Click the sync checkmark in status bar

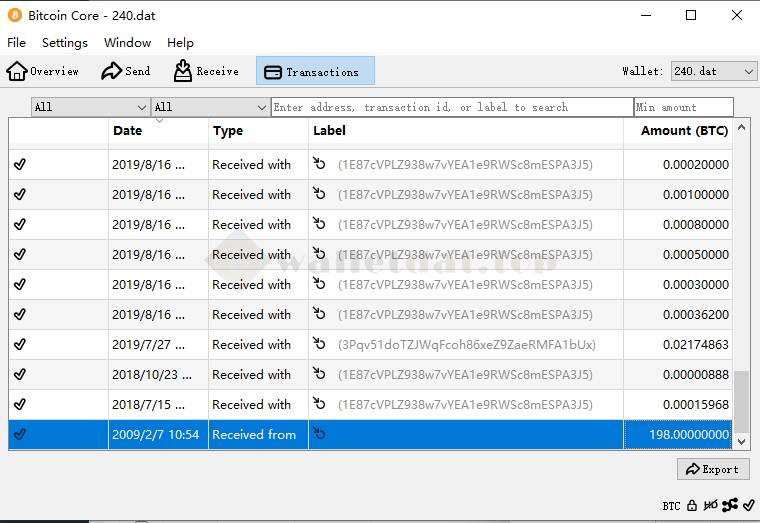point(749,506)
